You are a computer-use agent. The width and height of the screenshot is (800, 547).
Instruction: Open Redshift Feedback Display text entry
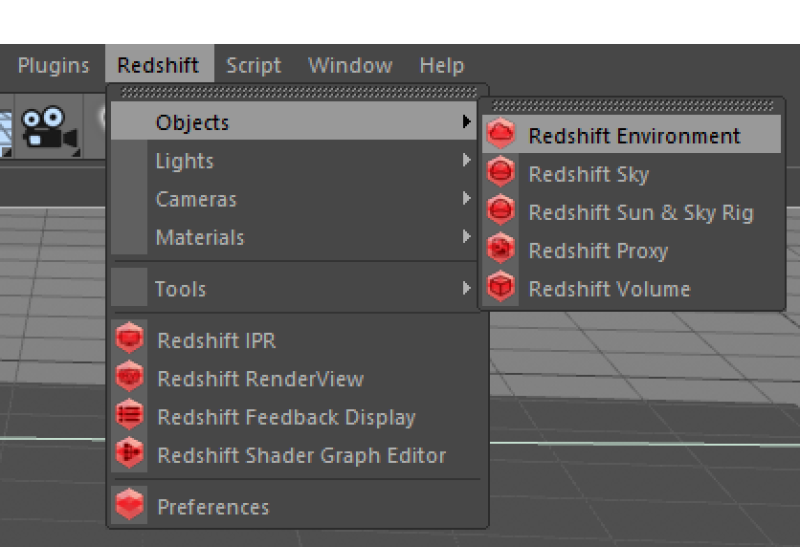[x=286, y=417]
